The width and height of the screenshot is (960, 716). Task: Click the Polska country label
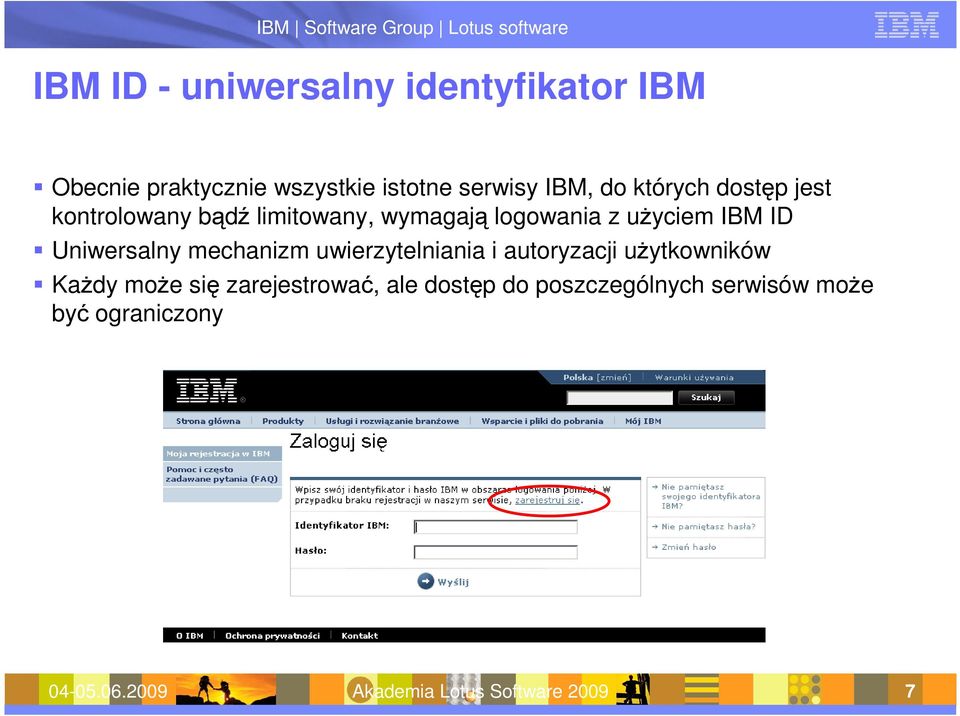[578, 378]
